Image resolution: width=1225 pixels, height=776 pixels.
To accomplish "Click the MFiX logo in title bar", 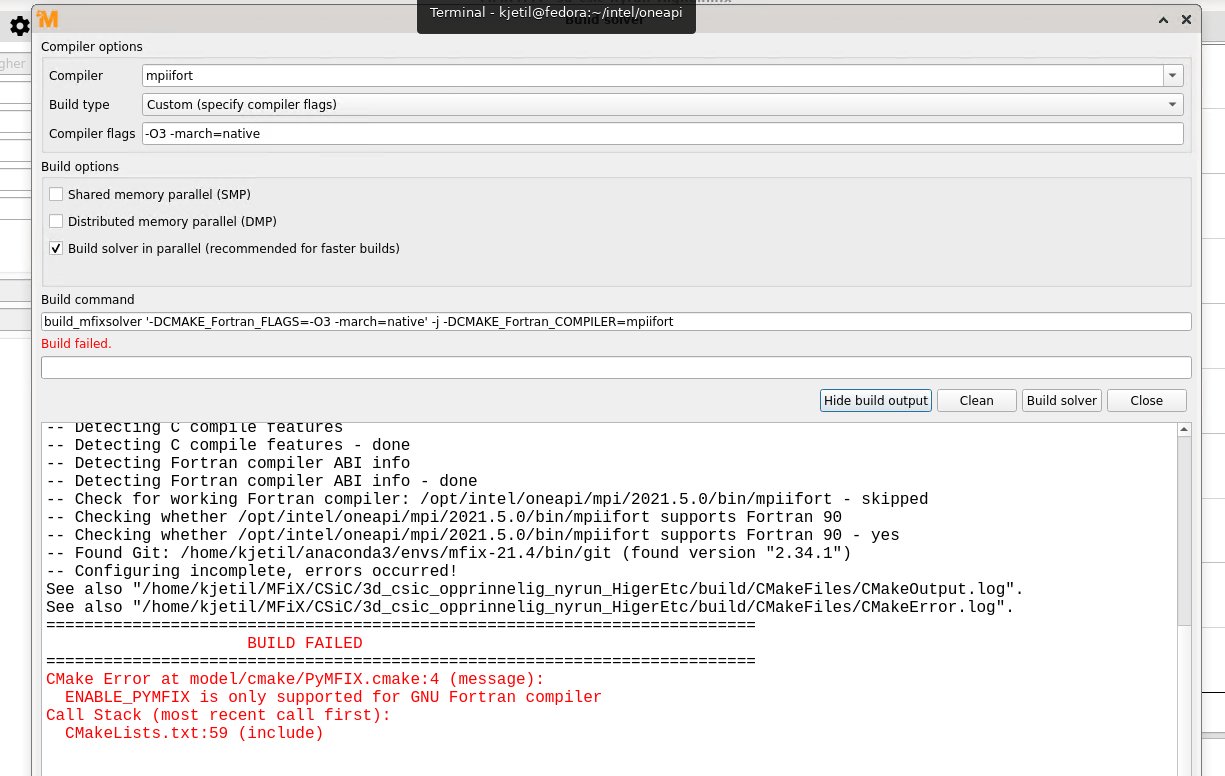I will (48, 19).
